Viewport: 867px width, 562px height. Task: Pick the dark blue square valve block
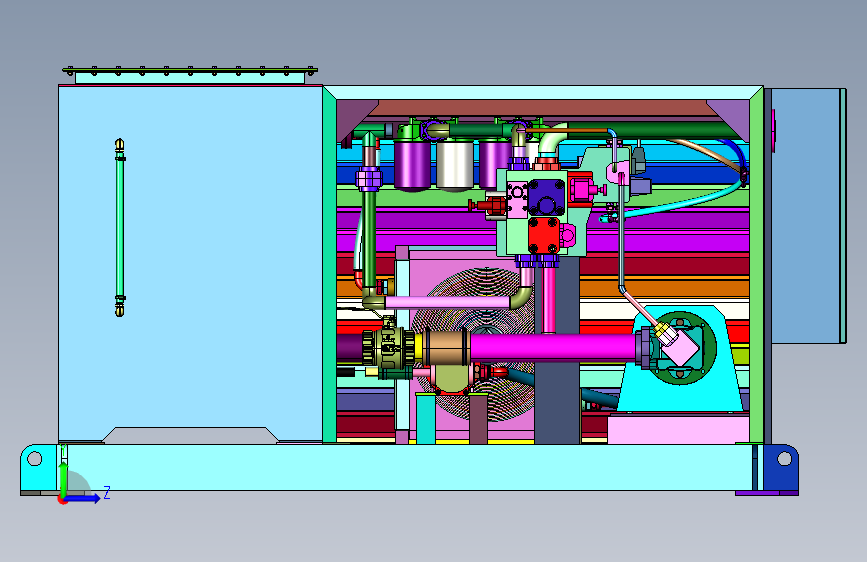(546, 197)
